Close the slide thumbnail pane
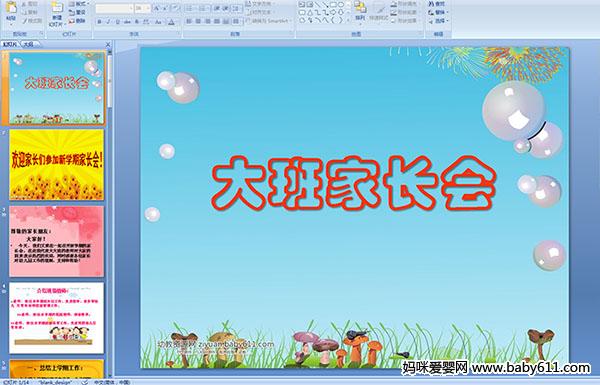 [108, 44]
